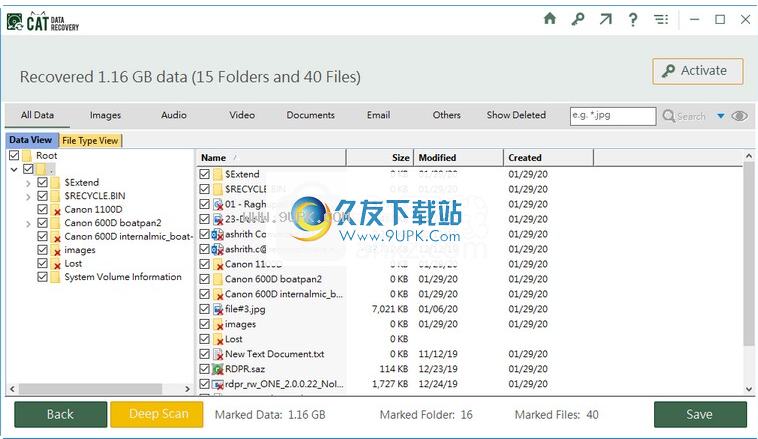758x439 pixels.
Task: Click the RDPR.saz file icon
Action: tap(218, 369)
